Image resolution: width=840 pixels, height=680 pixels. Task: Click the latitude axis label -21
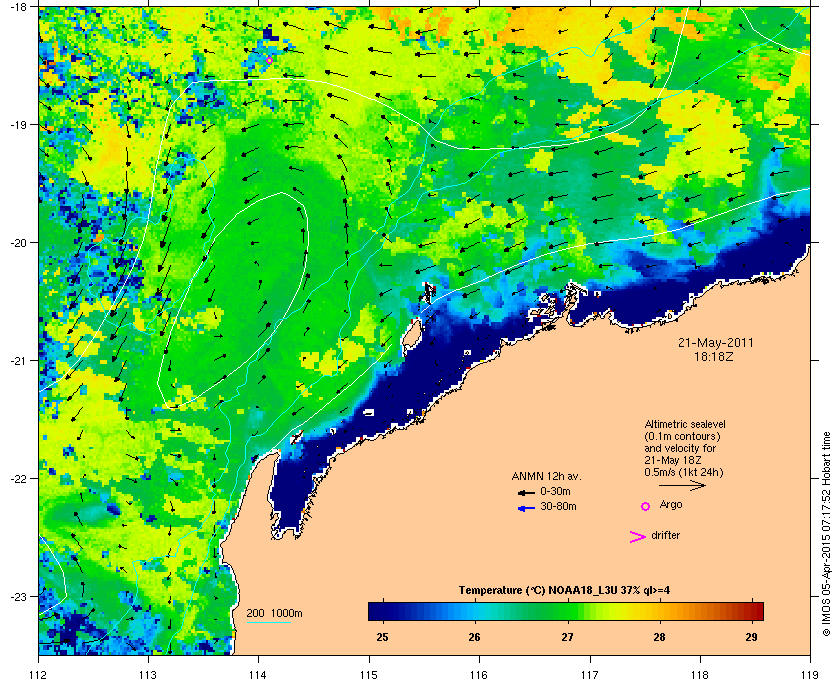click(x=18, y=361)
